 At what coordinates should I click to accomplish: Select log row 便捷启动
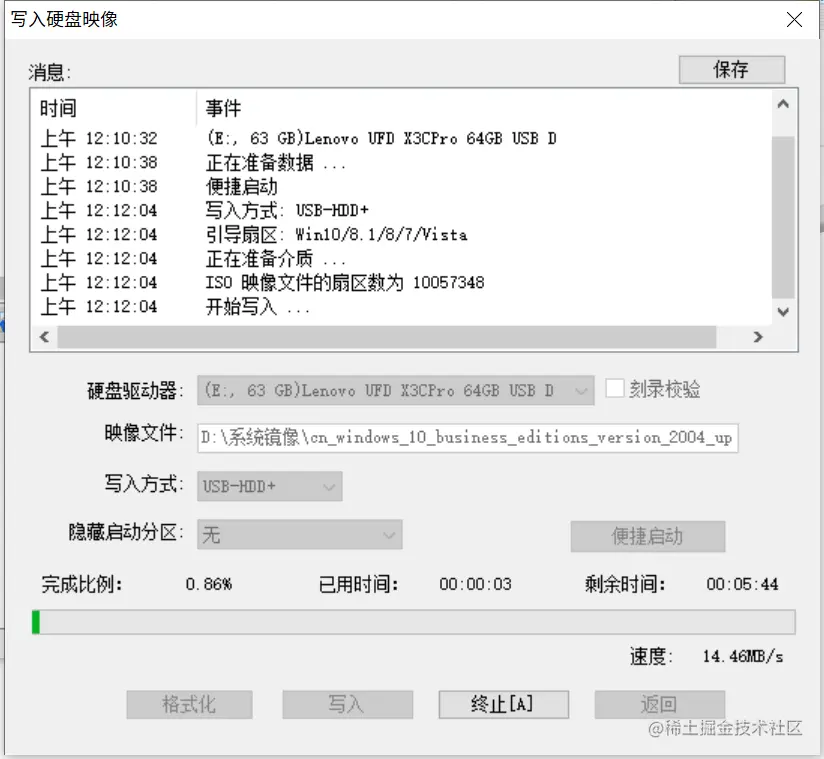click(x=402, y=187)
